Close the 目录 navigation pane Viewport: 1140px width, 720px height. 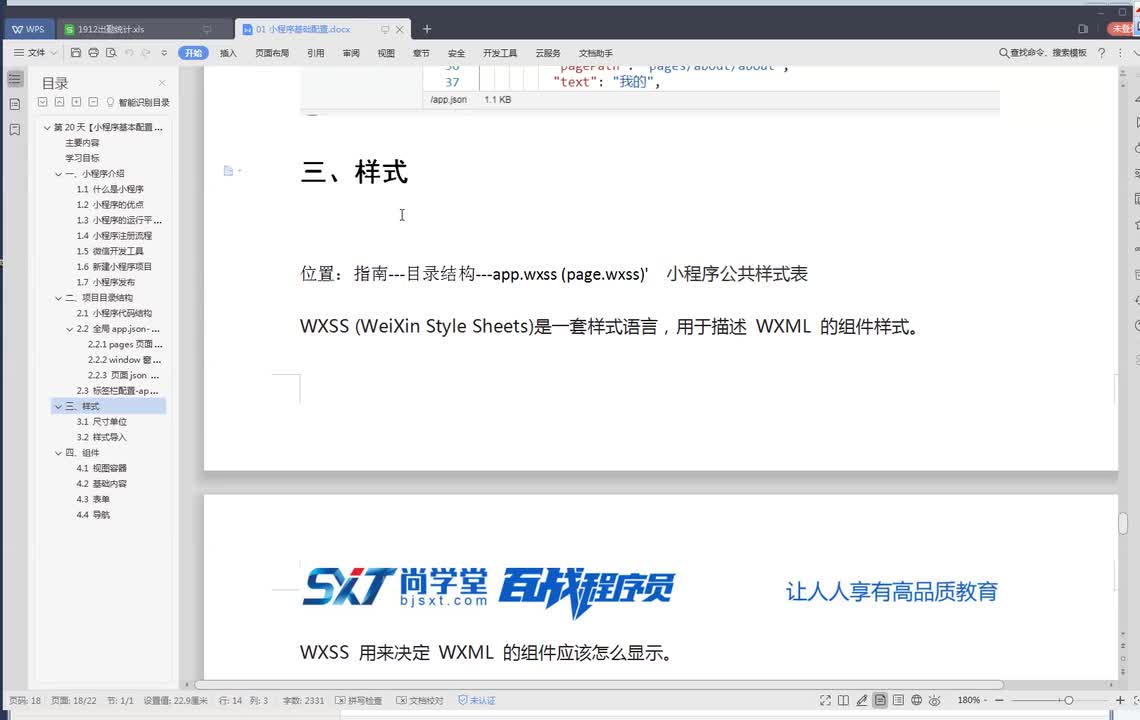tap(162, 83)
